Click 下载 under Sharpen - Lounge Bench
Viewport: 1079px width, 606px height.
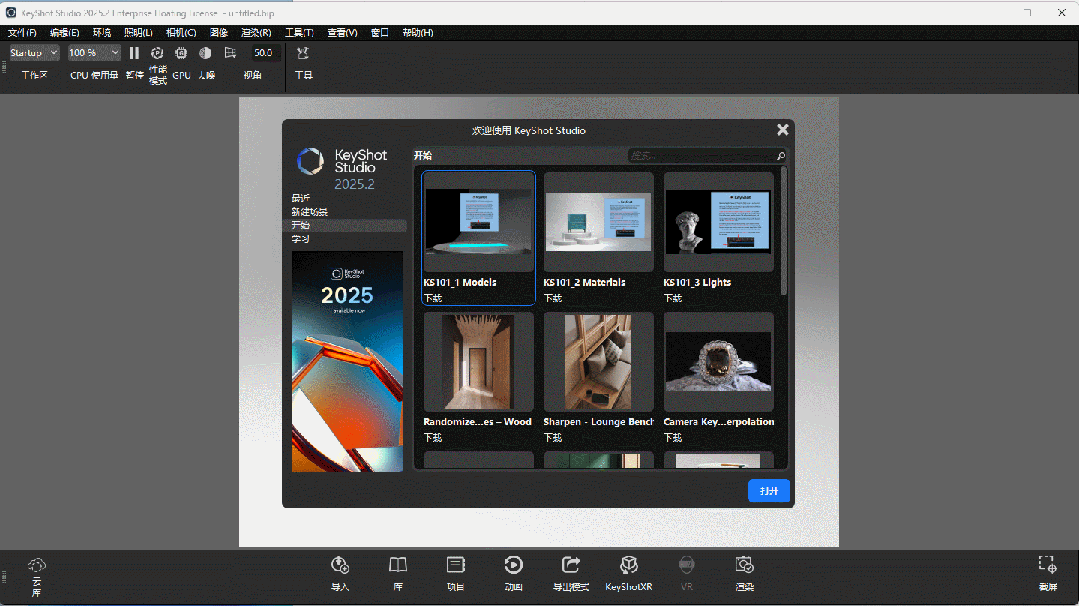[553, 437]
